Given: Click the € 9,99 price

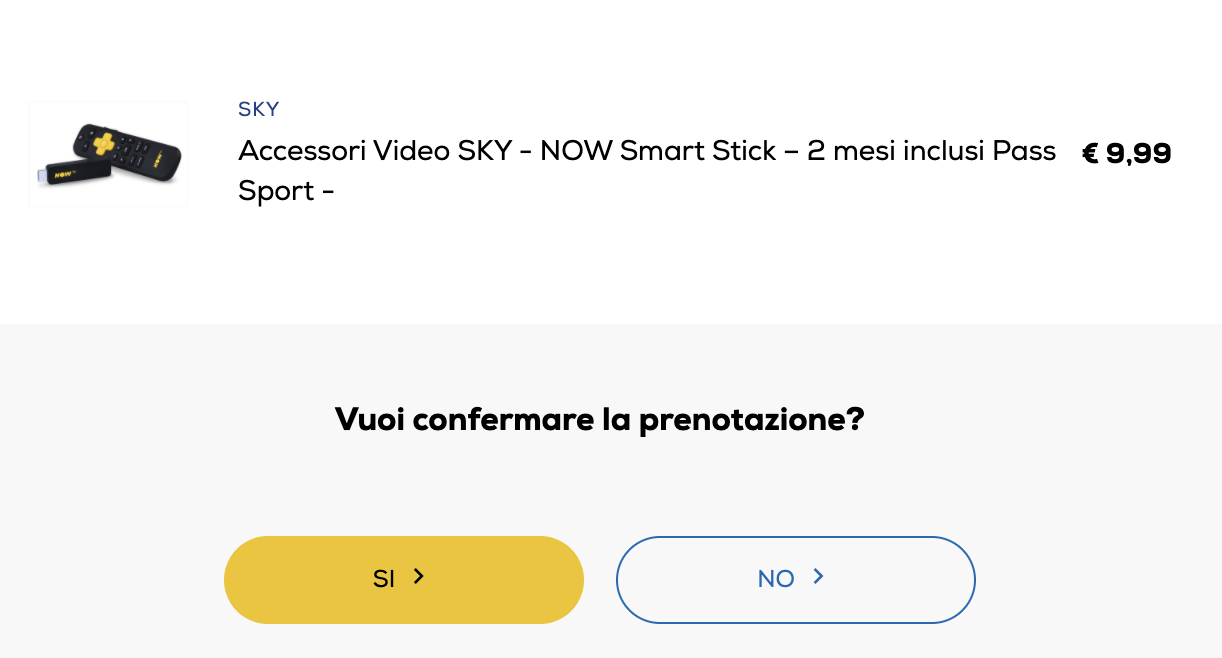Looking at the screenshot, I should pyautogui.click(x=1127, y=154).
